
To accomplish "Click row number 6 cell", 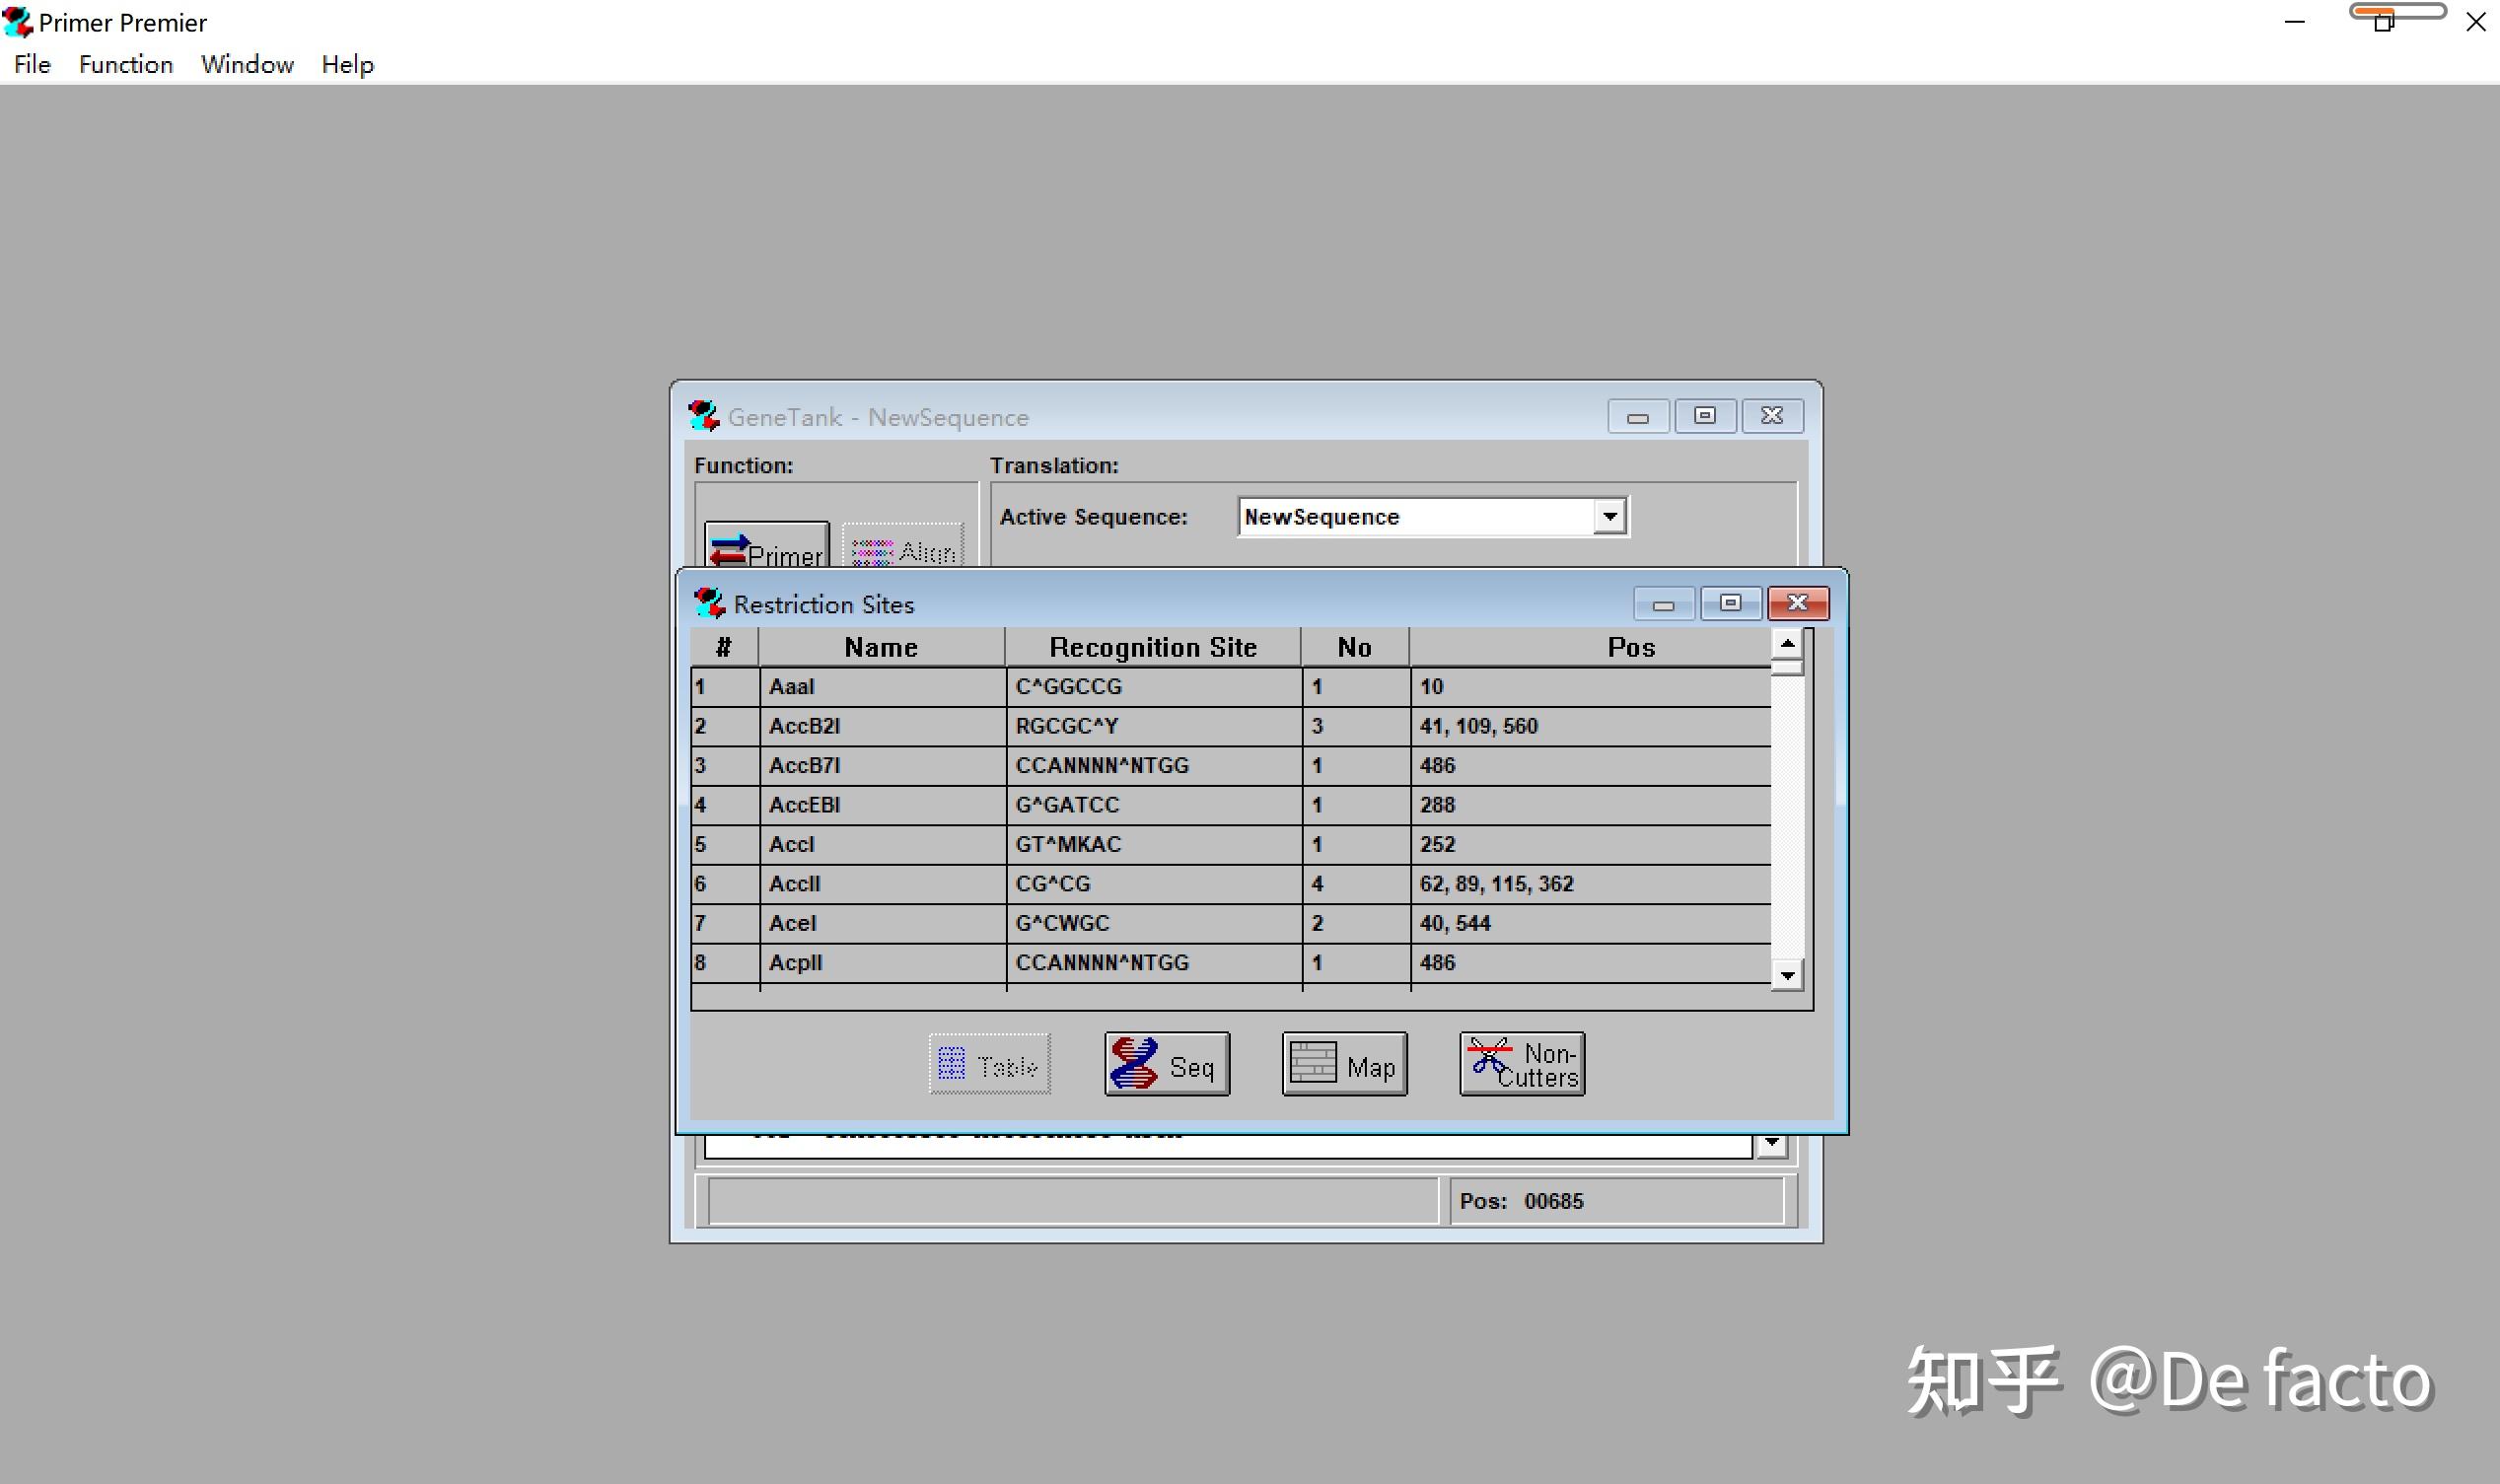I will (724, 884).
